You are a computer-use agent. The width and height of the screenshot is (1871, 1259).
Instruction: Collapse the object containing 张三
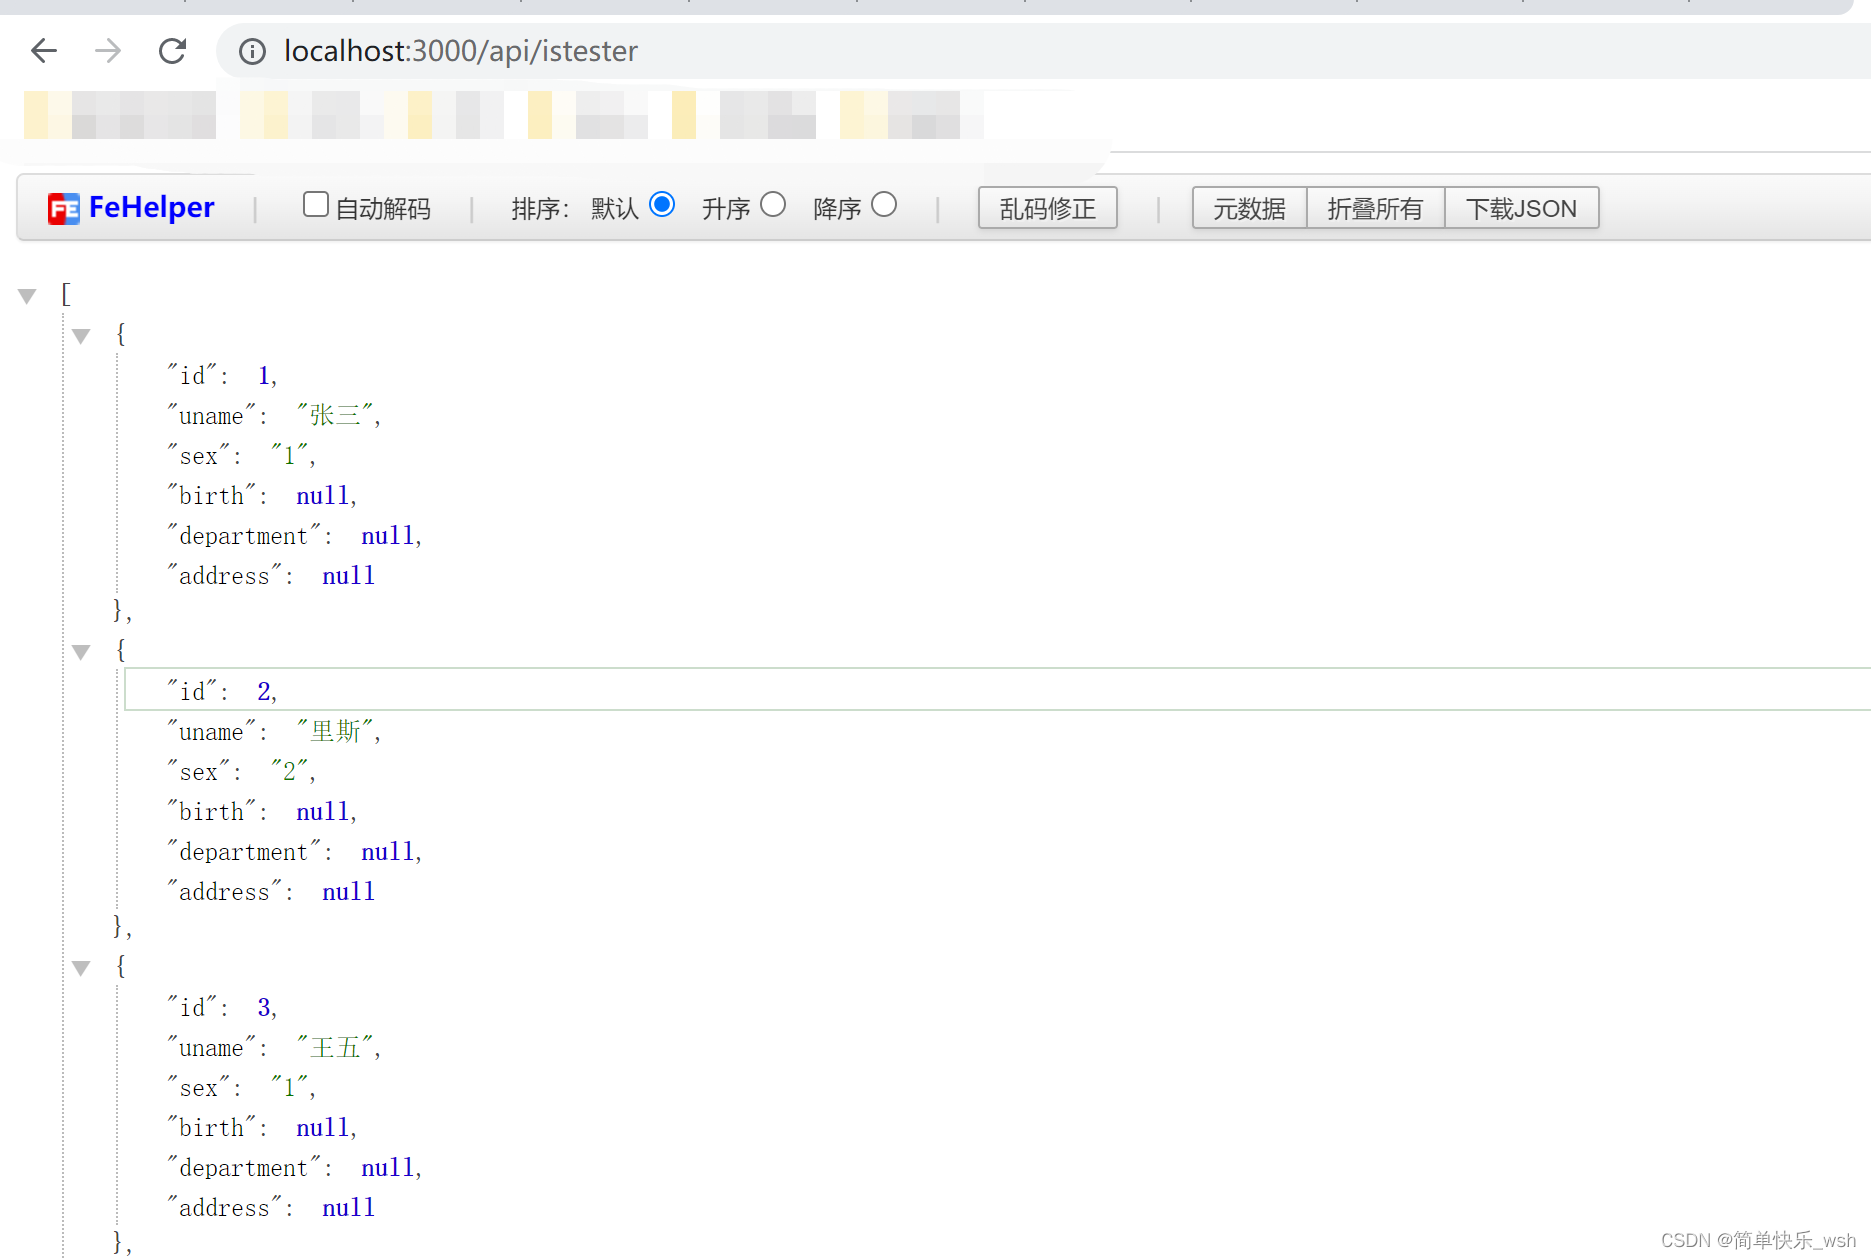pyautogui.click(x=81, y=336)
